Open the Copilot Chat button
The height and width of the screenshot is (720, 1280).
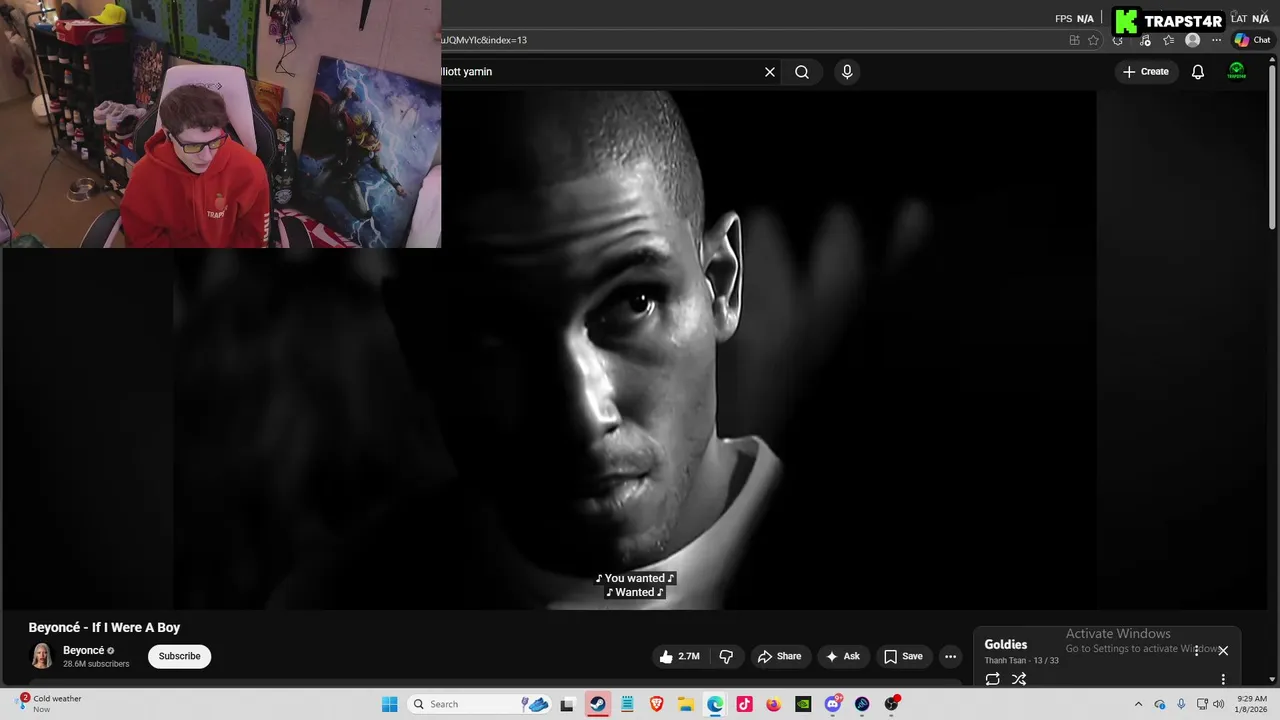coord(1252,40)
